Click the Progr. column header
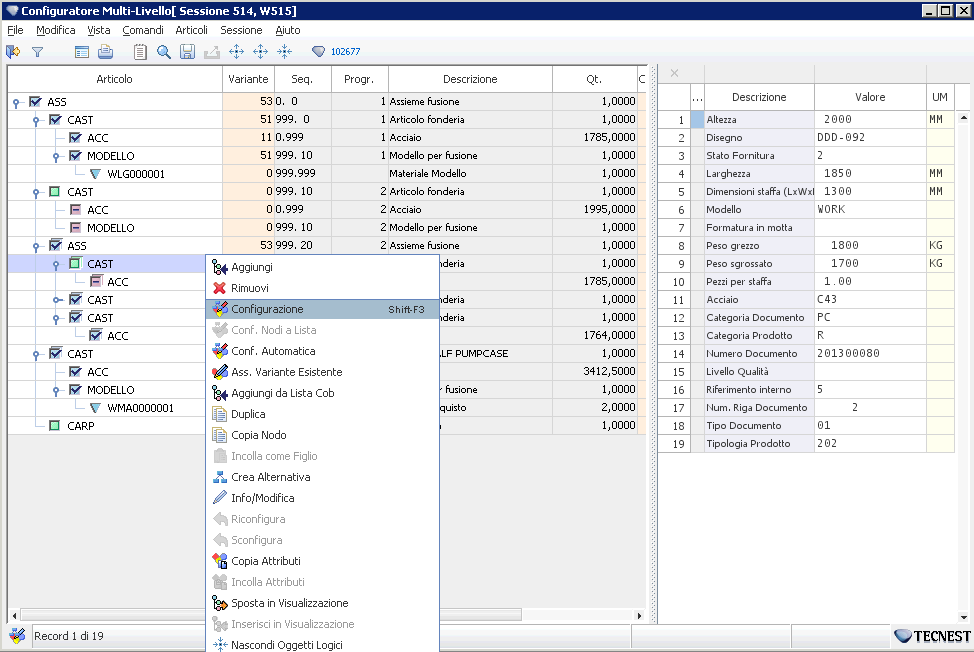Image resolution: width=974 pixels, height=652 pixels. [x=359, y=79]
